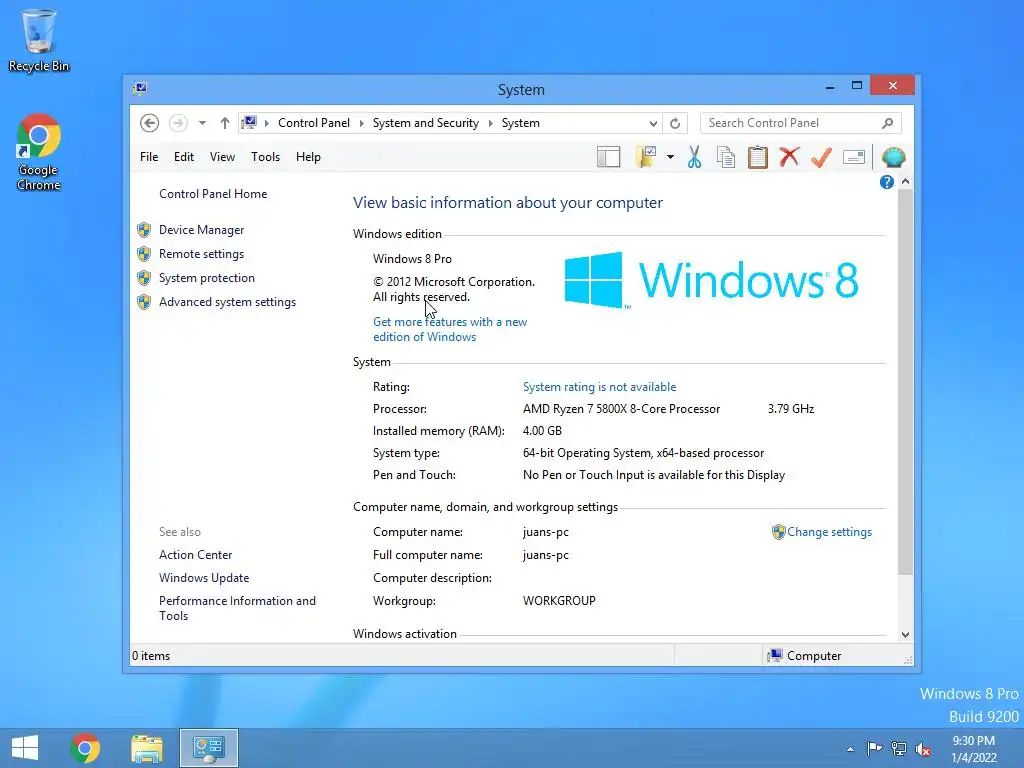Click the Computer status bar item

click(805, 656)
